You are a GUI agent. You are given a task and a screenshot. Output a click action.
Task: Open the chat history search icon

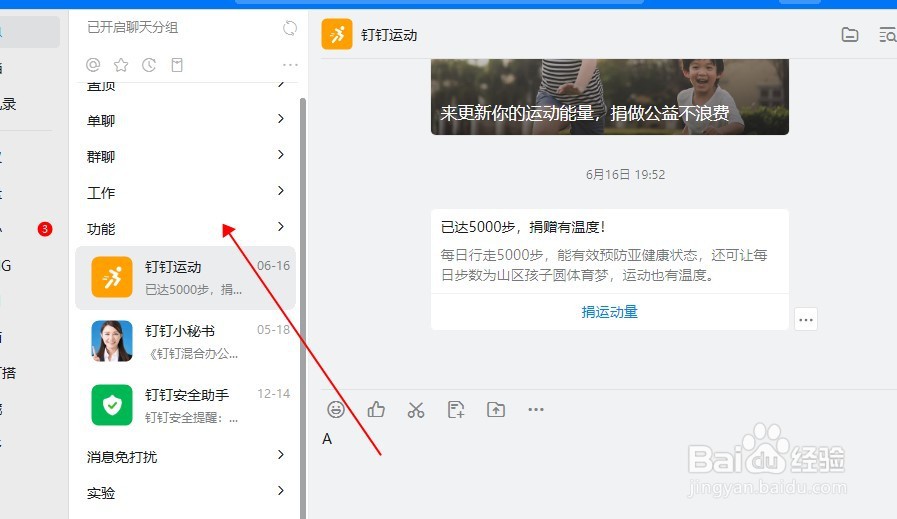[x=887, y=35]
